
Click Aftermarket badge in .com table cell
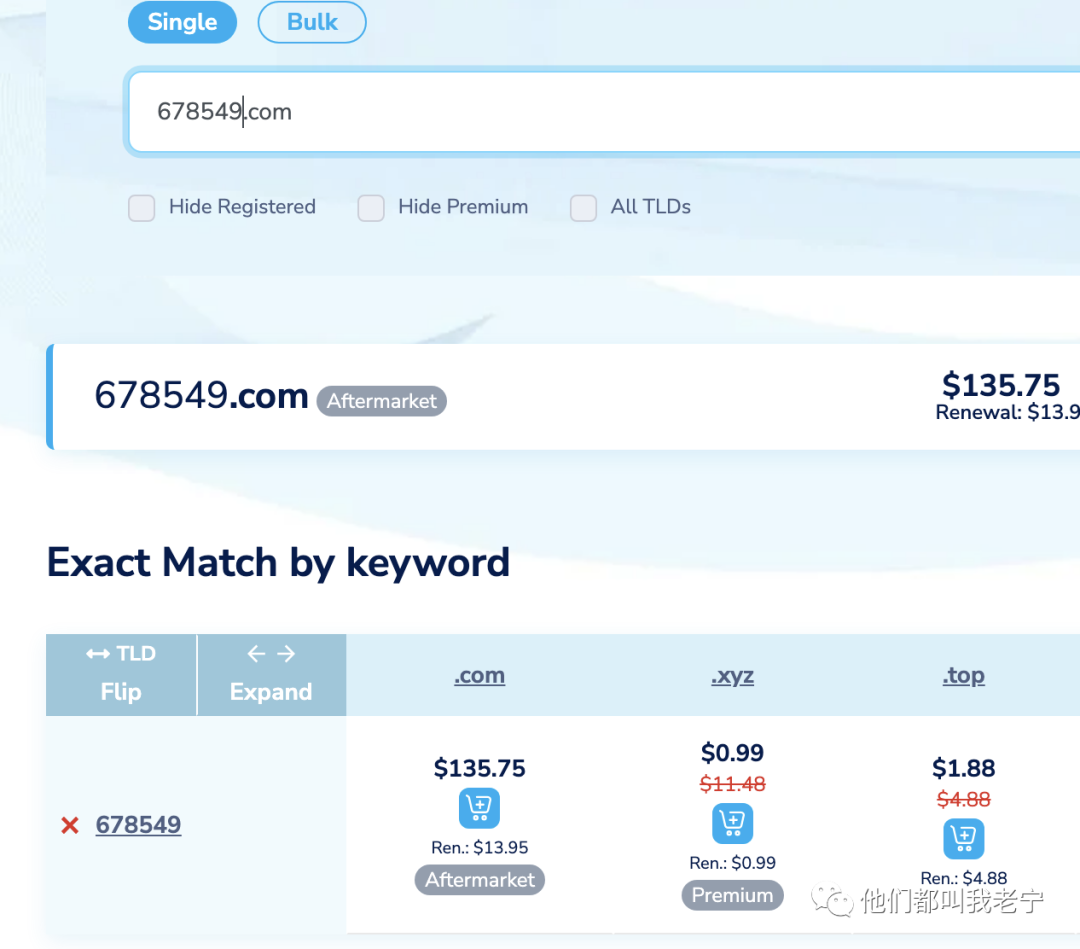(x=479, y=880)
